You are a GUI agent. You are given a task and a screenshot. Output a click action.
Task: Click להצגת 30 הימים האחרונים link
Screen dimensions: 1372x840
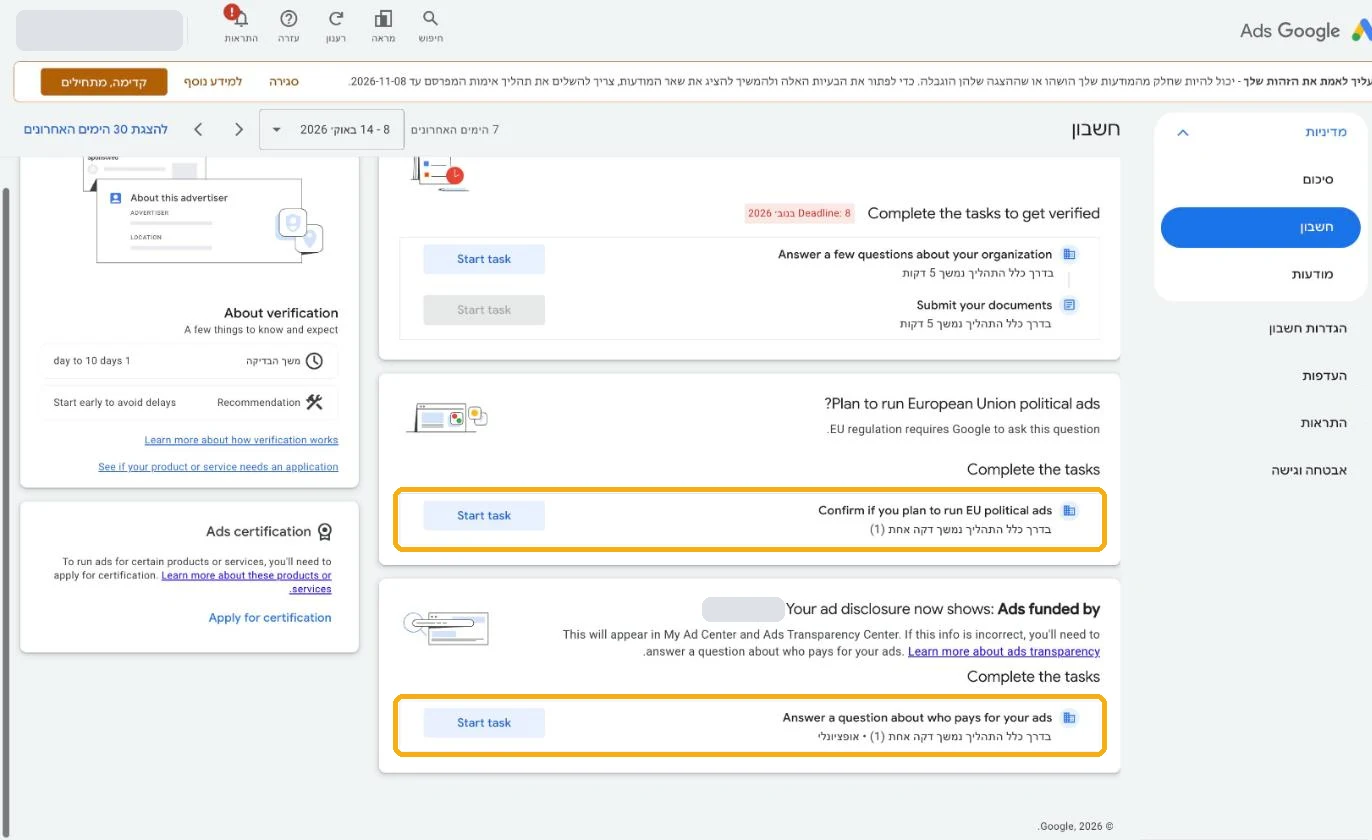96,129
